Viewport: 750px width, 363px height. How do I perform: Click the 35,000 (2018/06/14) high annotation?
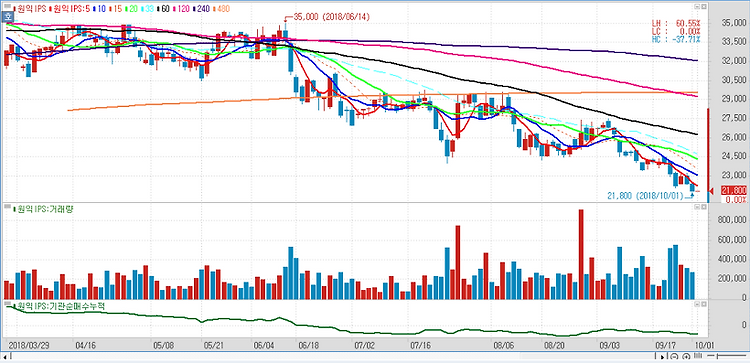(331, 17)
